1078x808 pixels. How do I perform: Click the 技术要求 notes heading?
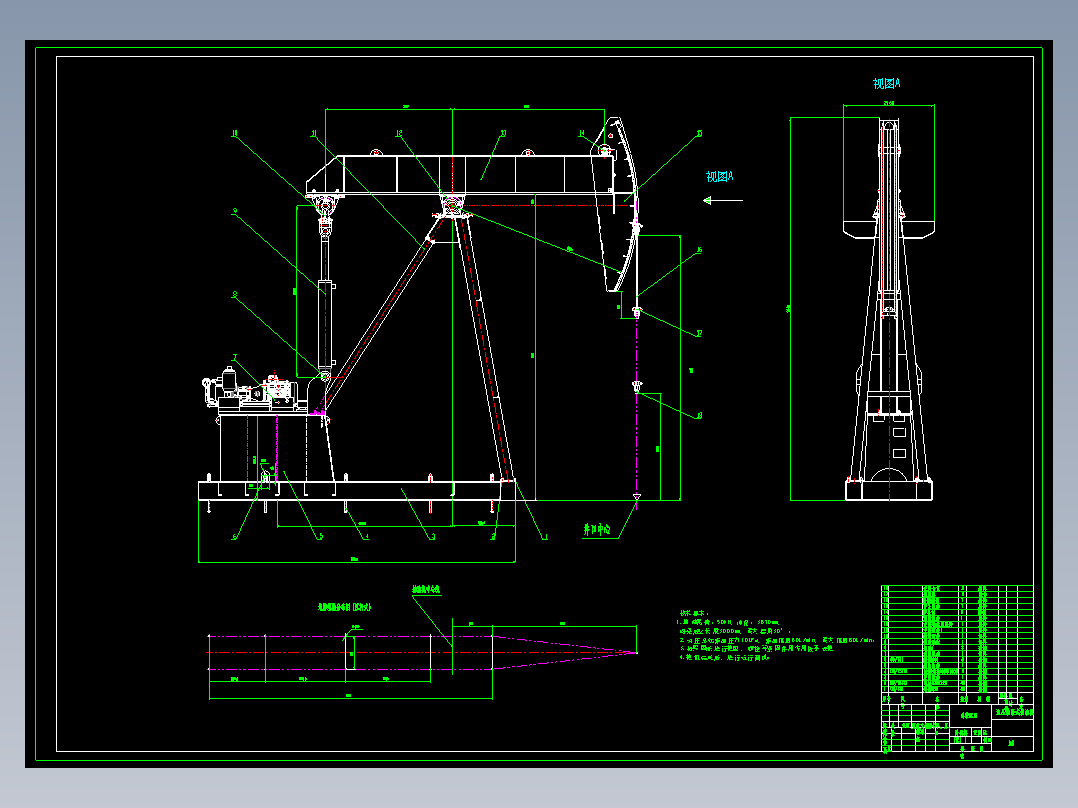point(693,613)
